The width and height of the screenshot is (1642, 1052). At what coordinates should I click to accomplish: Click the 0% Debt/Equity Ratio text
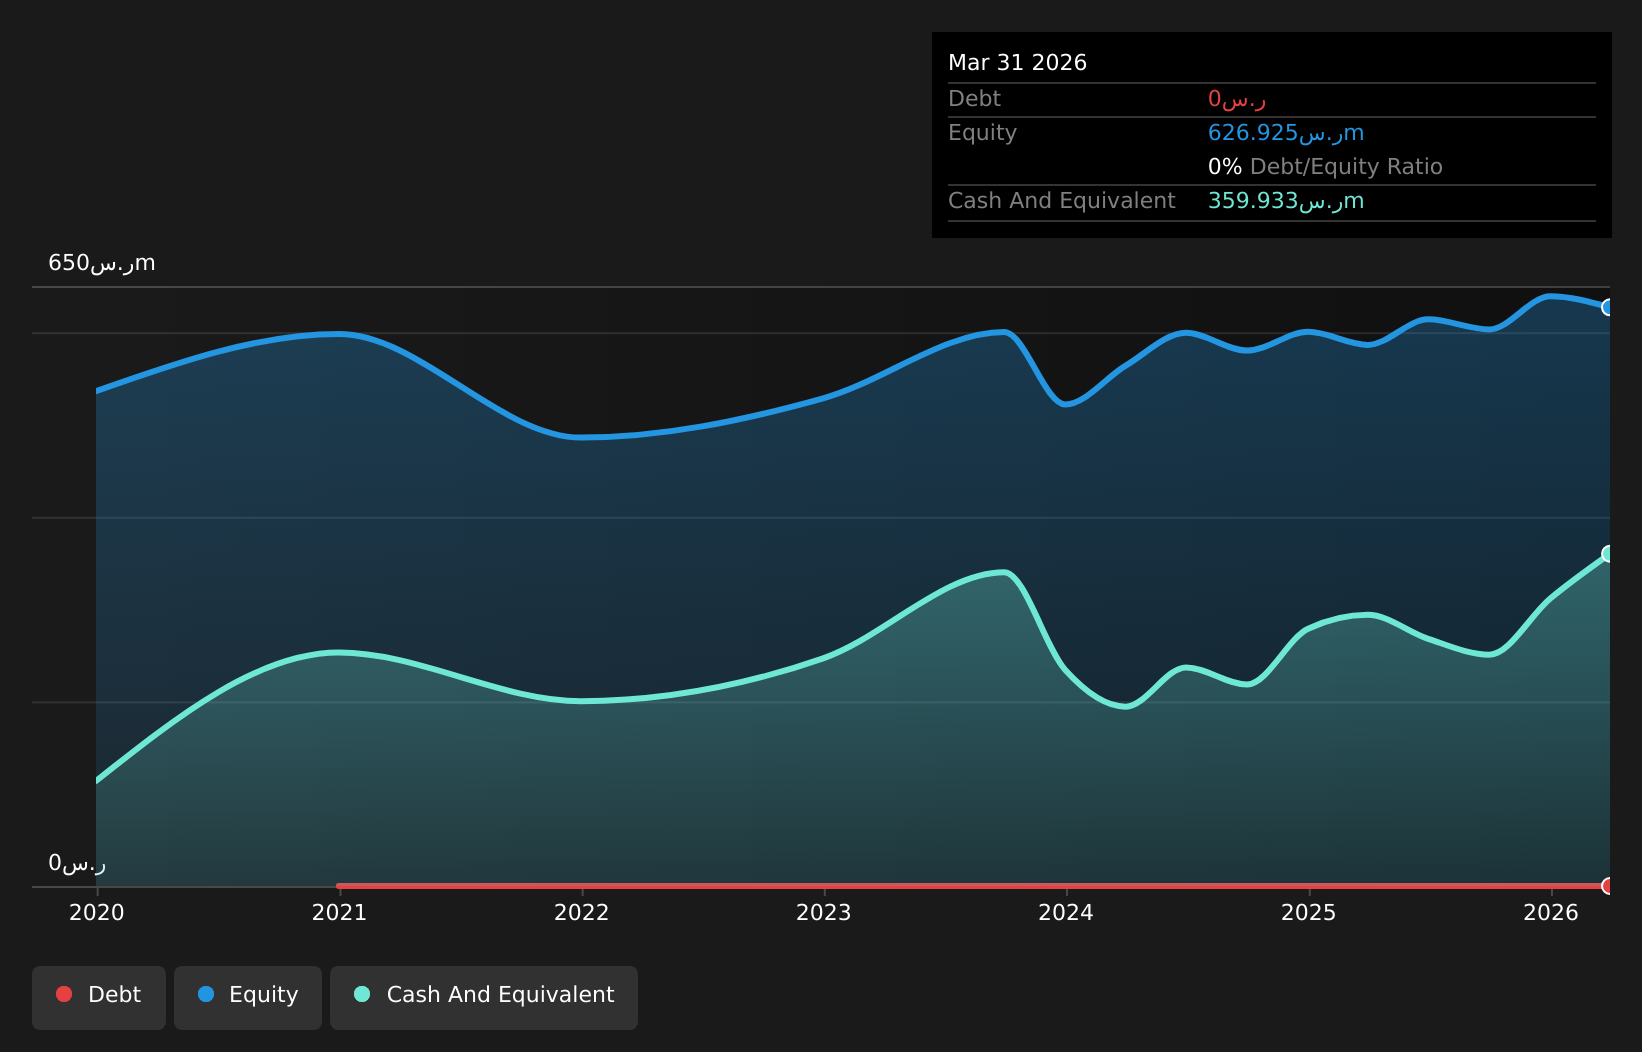(1325, 167)
